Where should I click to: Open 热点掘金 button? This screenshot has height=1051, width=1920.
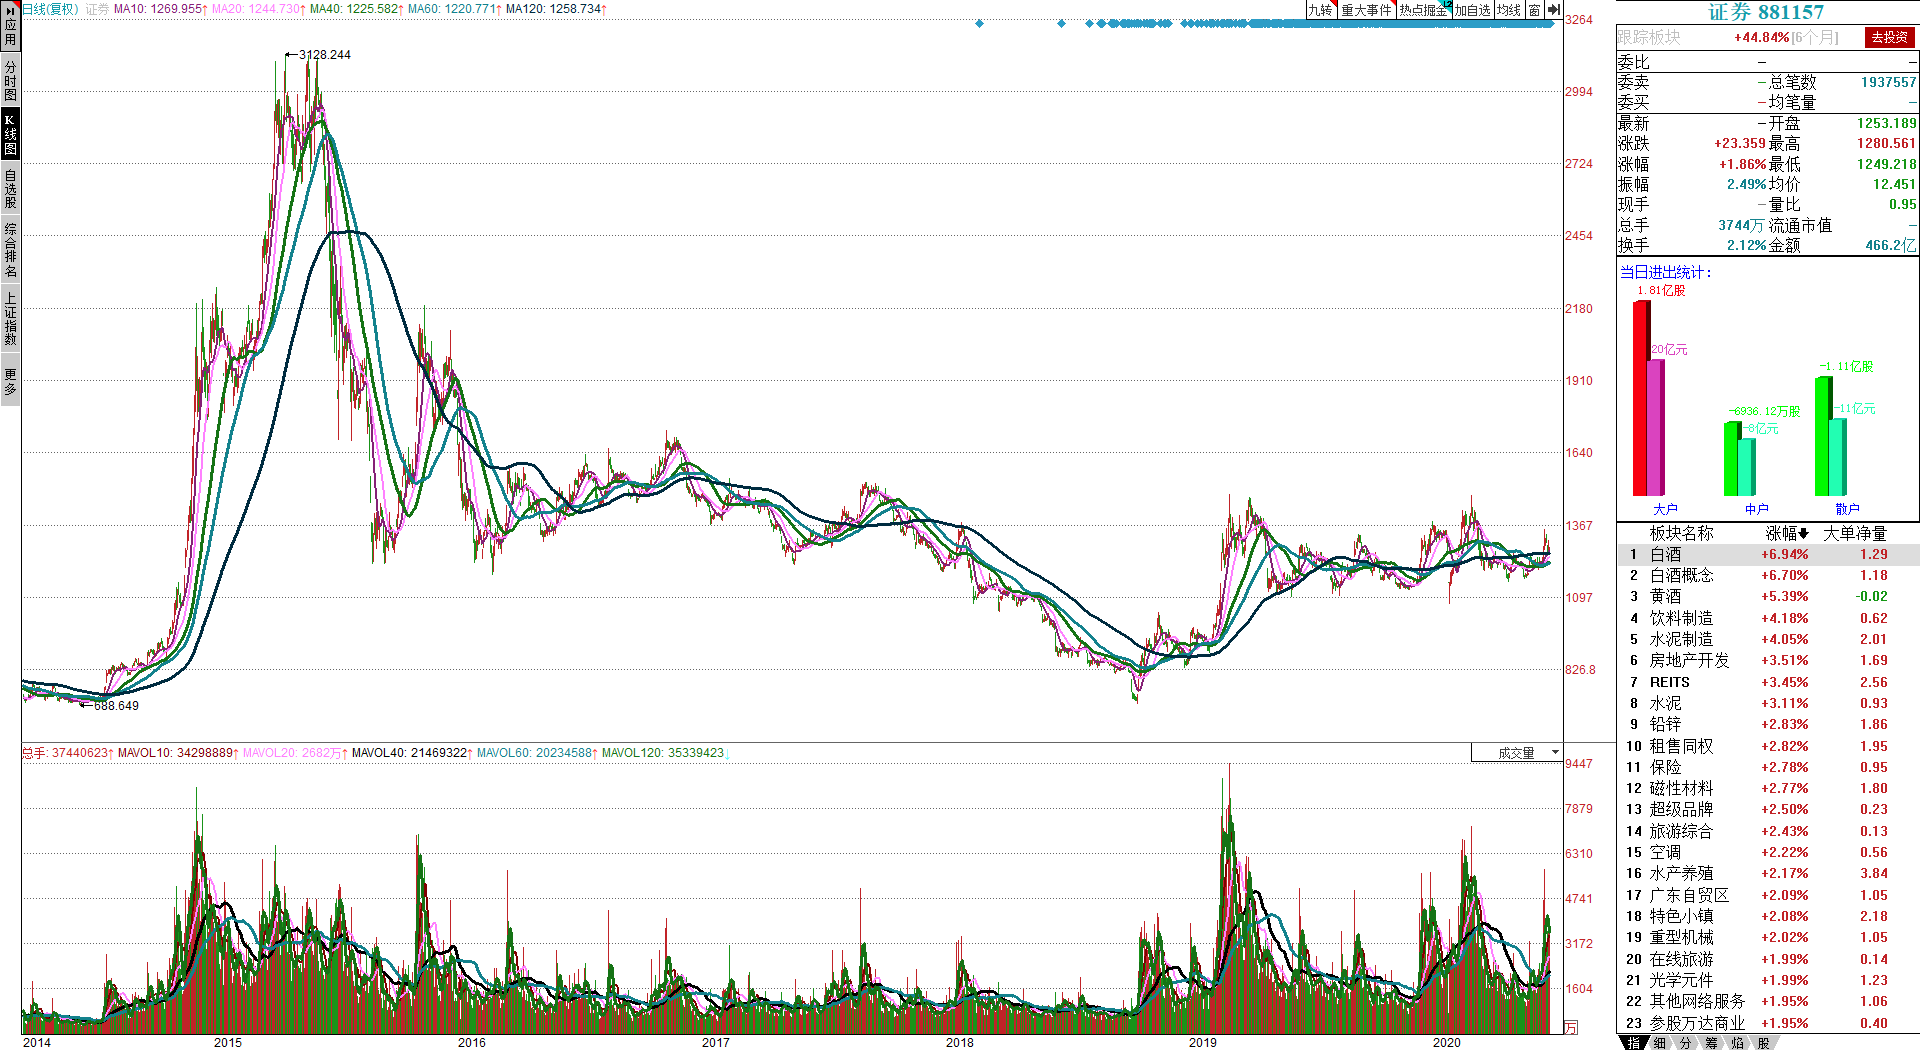(x=1424, y=10)
